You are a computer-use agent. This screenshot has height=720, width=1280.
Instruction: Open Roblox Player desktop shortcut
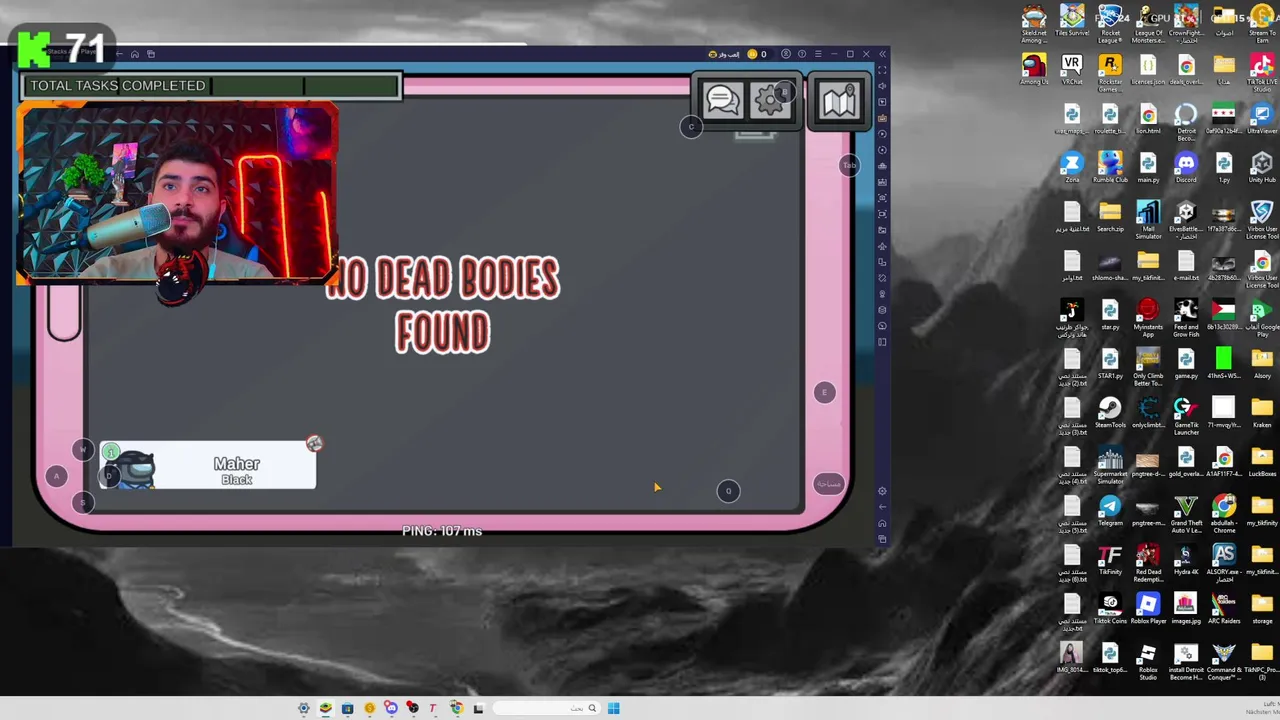coord(1148,609)
